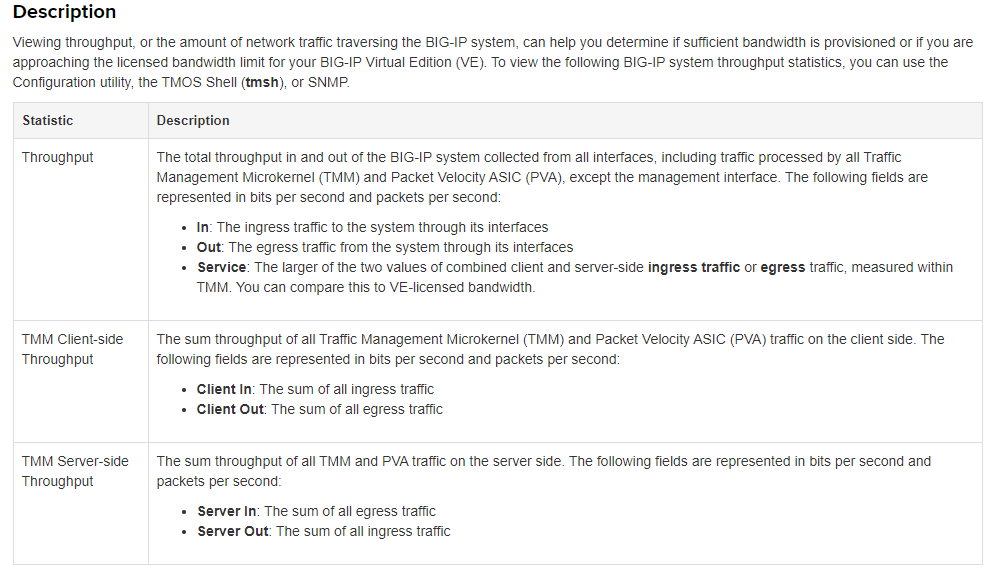Click the Client Out bullet label
The height and width of the screenshot is (573, 992).
pyautogui.click(x=230, y=409)
